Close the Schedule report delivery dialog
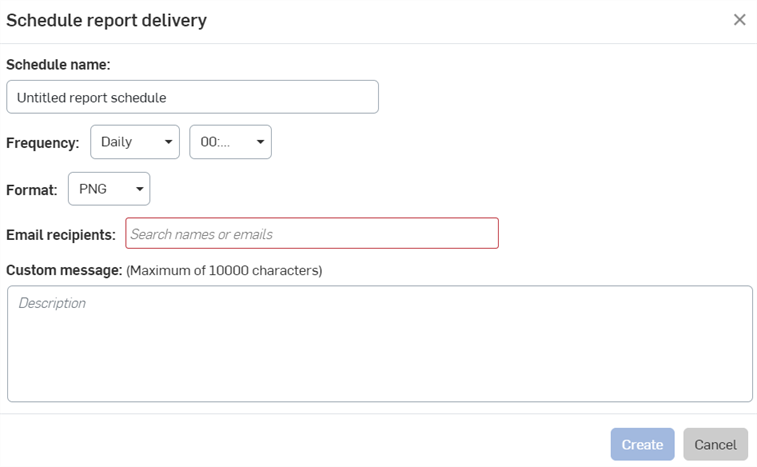This screenshot has width=757, height=467. 739,20
